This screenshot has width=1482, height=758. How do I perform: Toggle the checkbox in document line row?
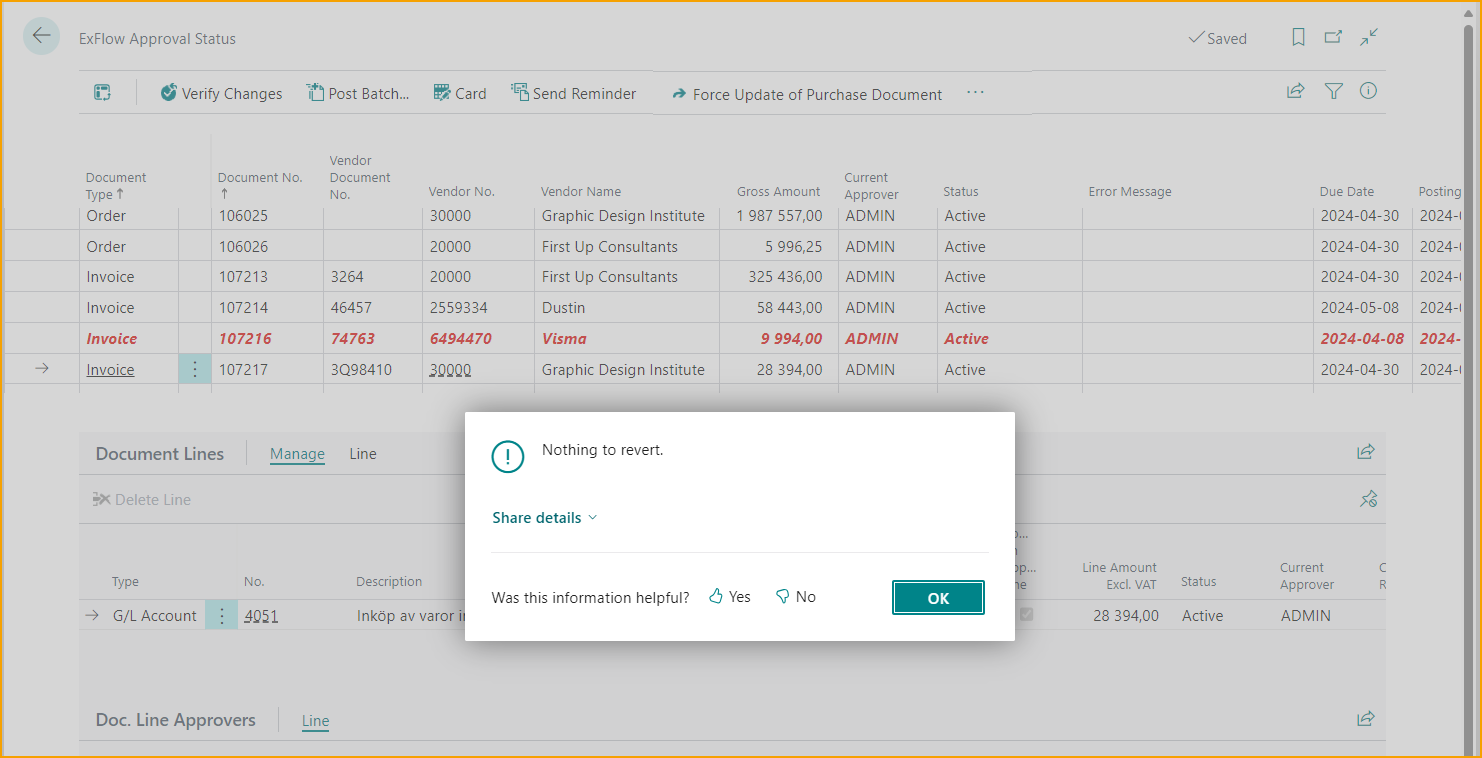coord(1026,615)
